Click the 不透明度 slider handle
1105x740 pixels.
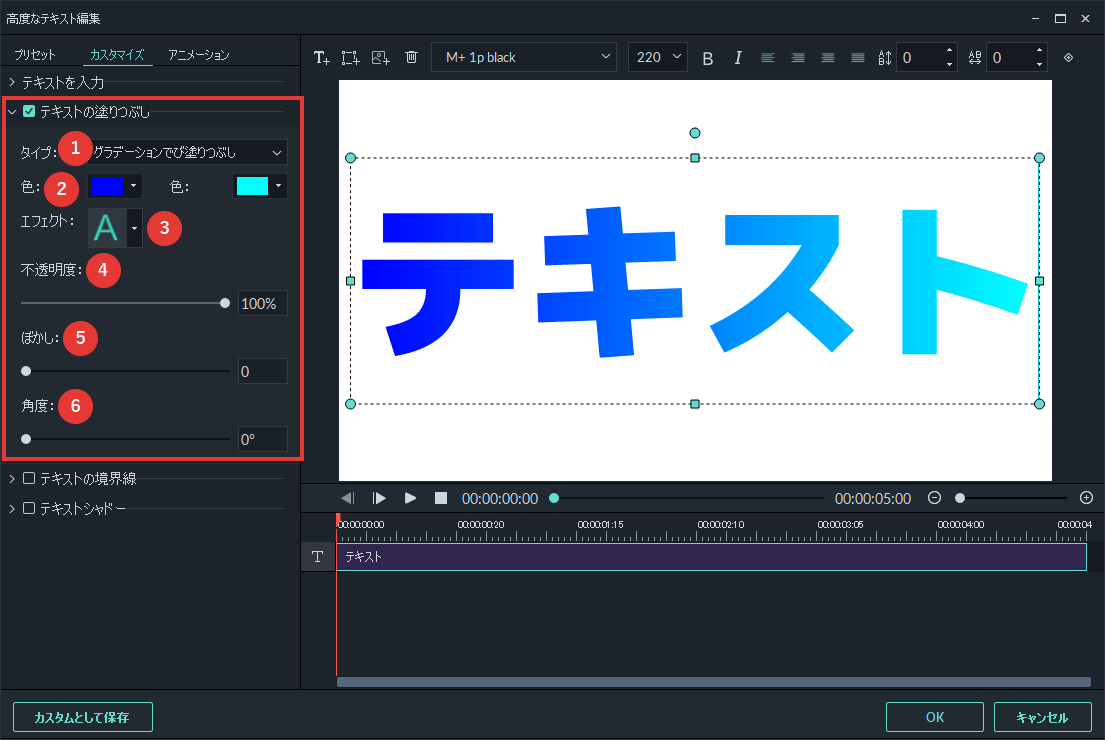click(x=225, y=303)
